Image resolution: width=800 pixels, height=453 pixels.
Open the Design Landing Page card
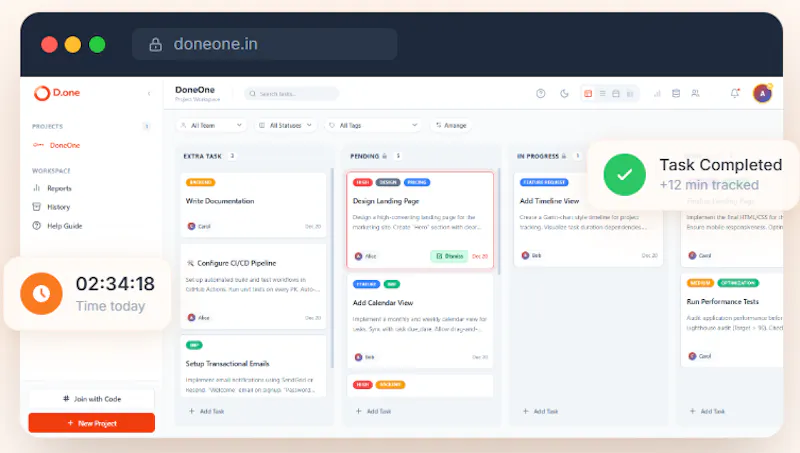pos(420,220)
